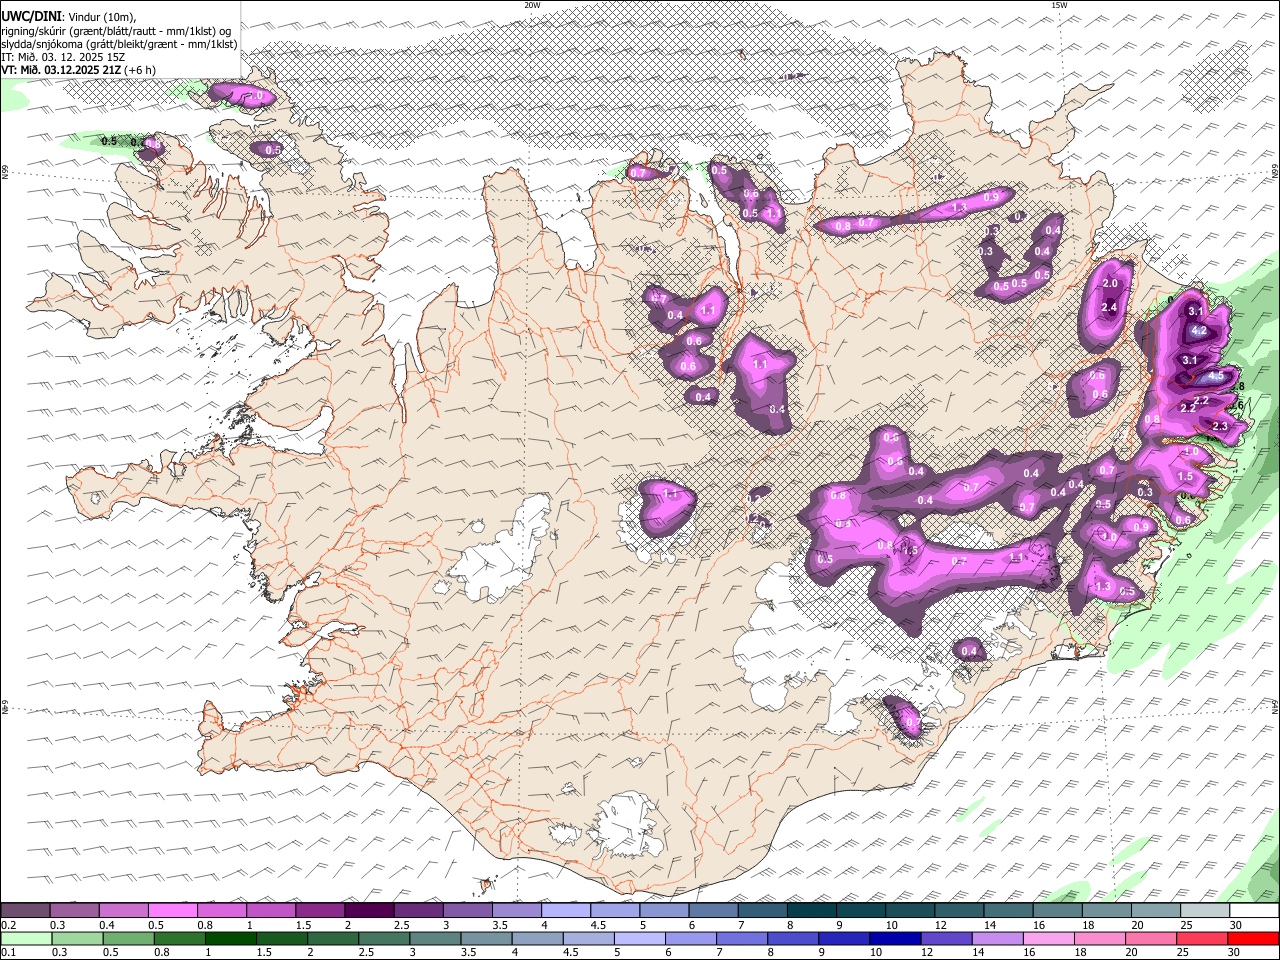The image size is (1280, 960).
Task: Click the 'Vindur (10m),' header text
Action: [x=102, y=17]
